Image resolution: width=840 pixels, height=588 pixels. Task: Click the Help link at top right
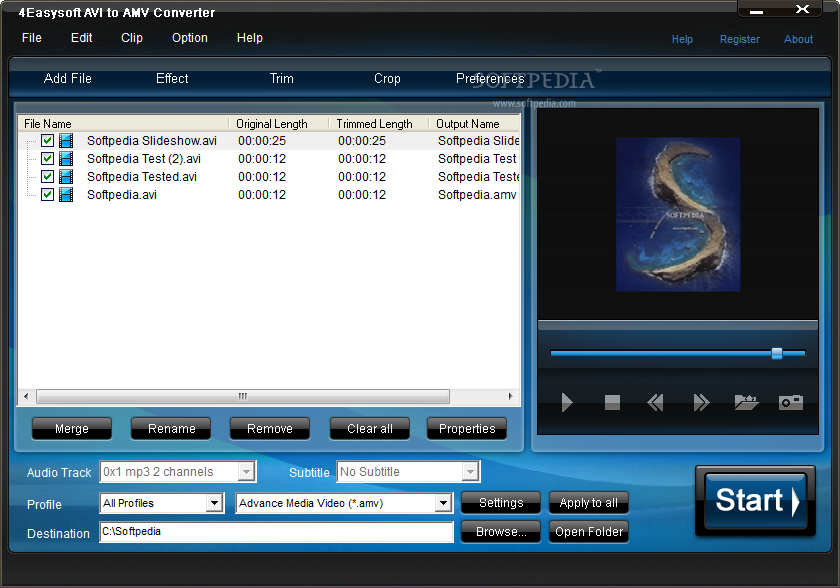[682, 39]
